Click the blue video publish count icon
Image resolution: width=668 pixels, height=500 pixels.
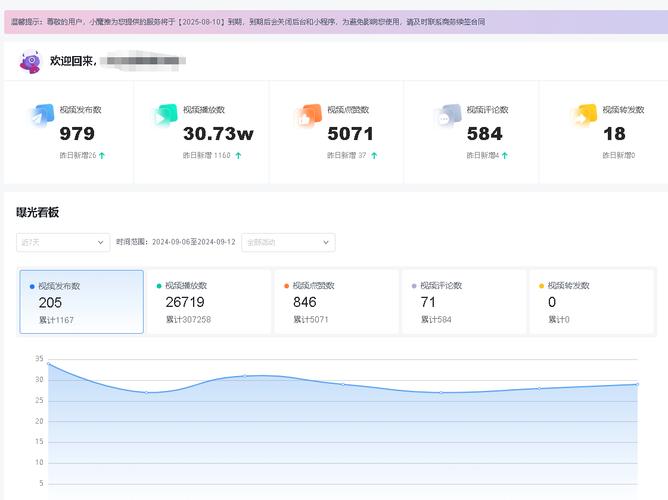coord(43,115)
